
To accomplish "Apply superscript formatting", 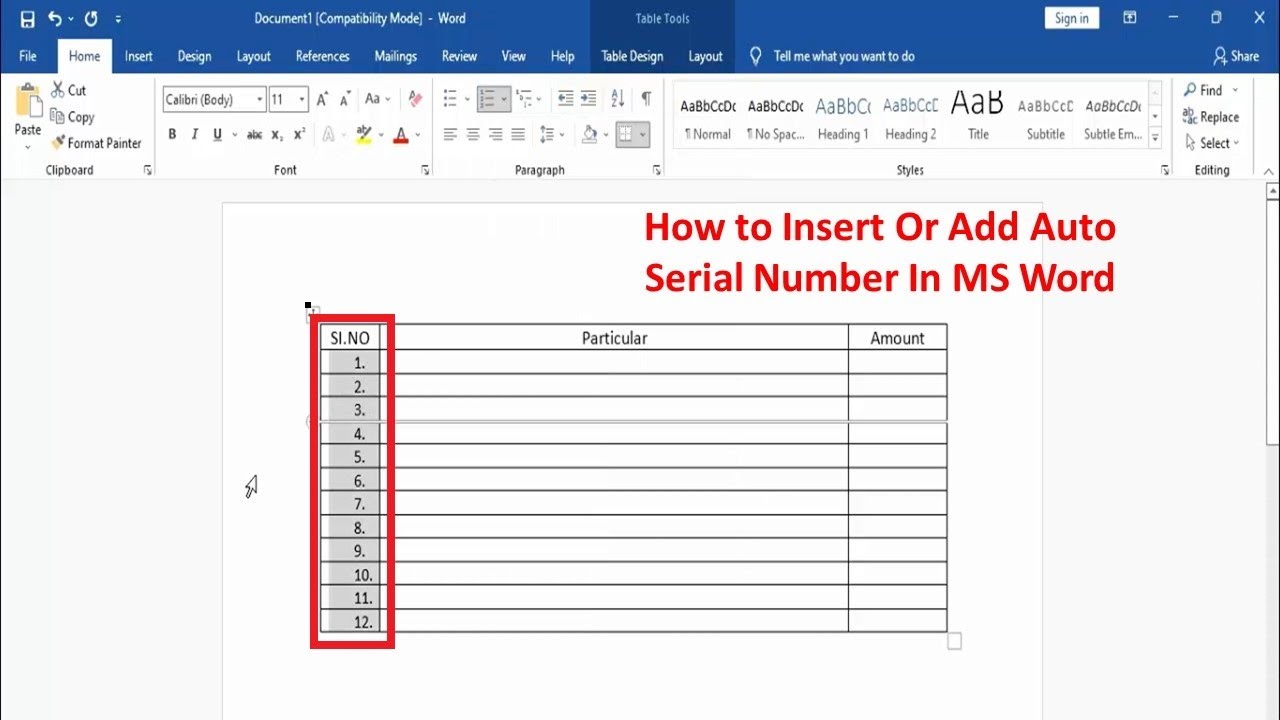I will 300,134.
